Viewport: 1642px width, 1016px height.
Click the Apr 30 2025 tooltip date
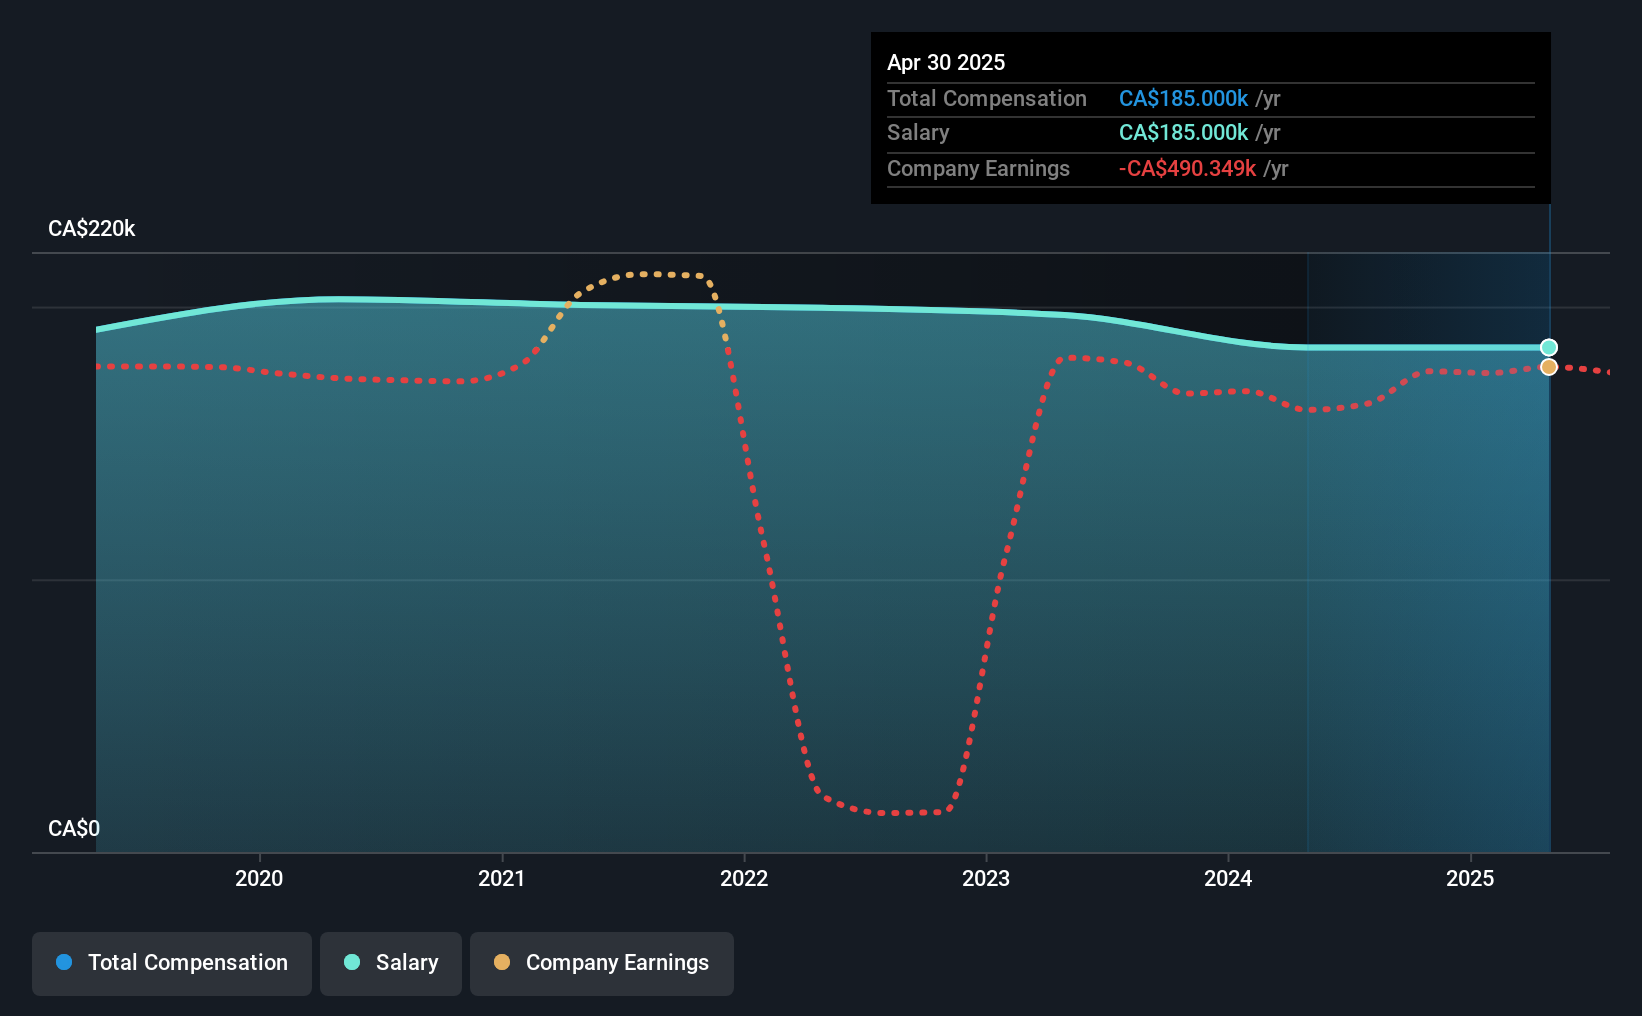point(946,62)
